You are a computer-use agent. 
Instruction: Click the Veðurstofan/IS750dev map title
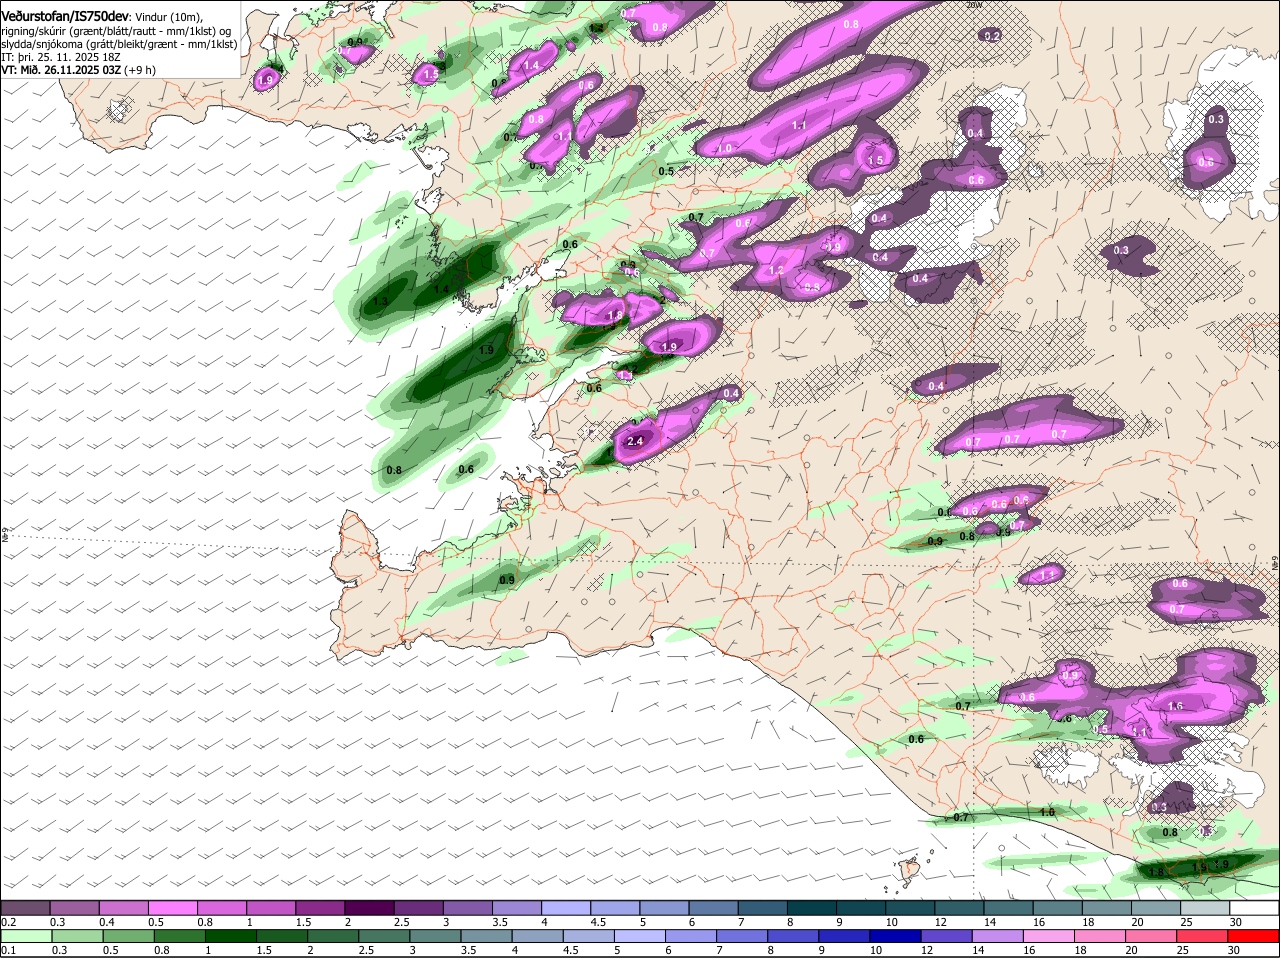pyautogui.click(x=65, y=17)
